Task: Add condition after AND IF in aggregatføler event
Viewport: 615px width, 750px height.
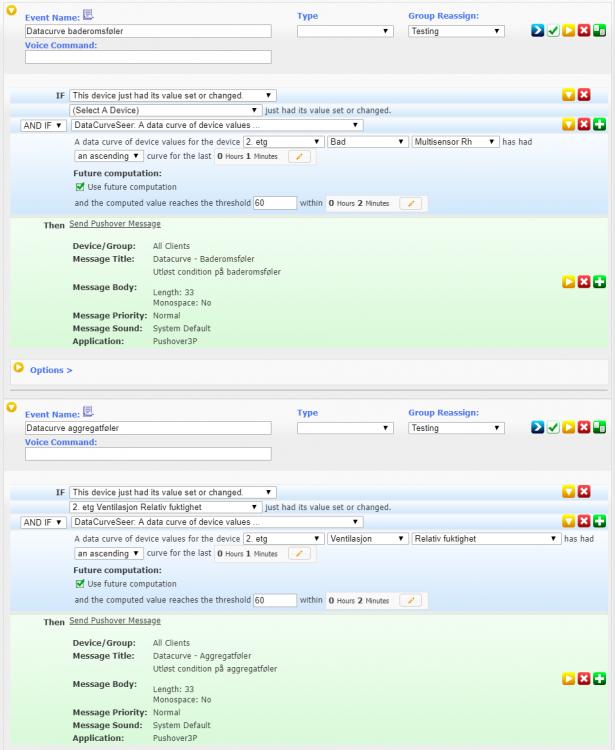Action: click(599, 521)
